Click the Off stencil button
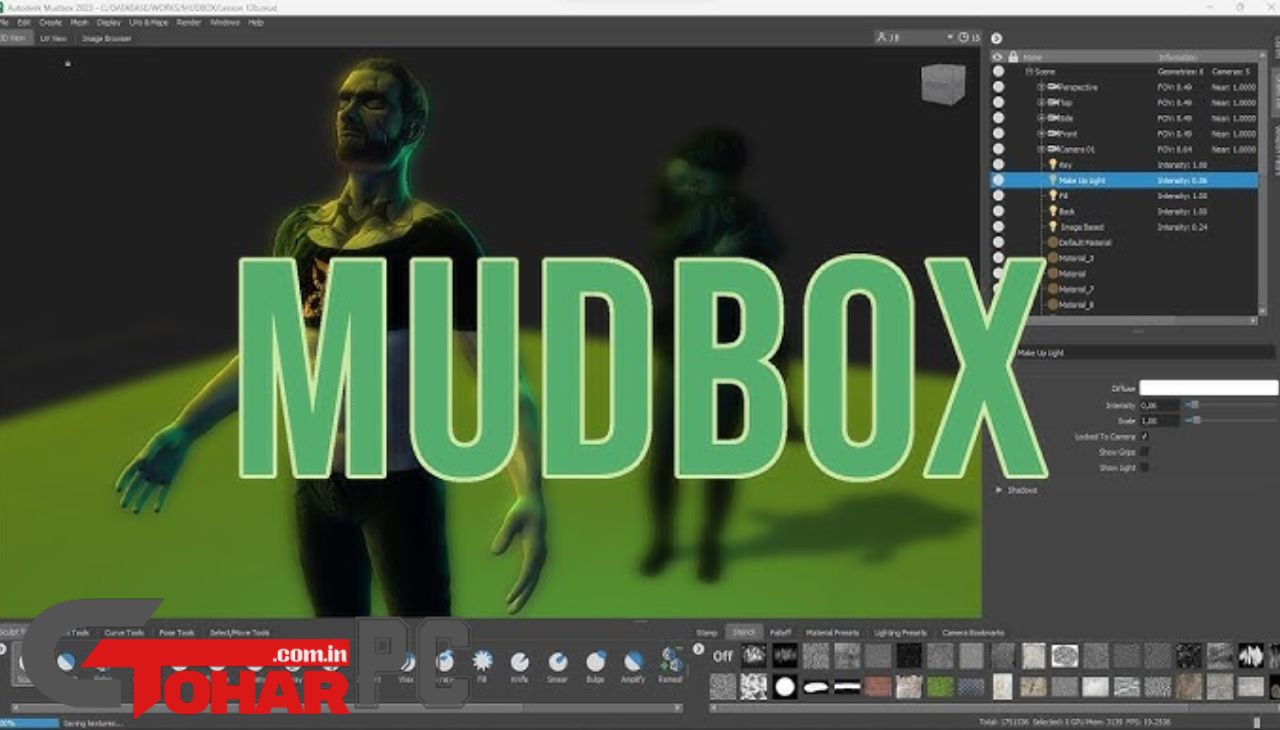This screenshot has width=1280, height=730. point(723,657)
